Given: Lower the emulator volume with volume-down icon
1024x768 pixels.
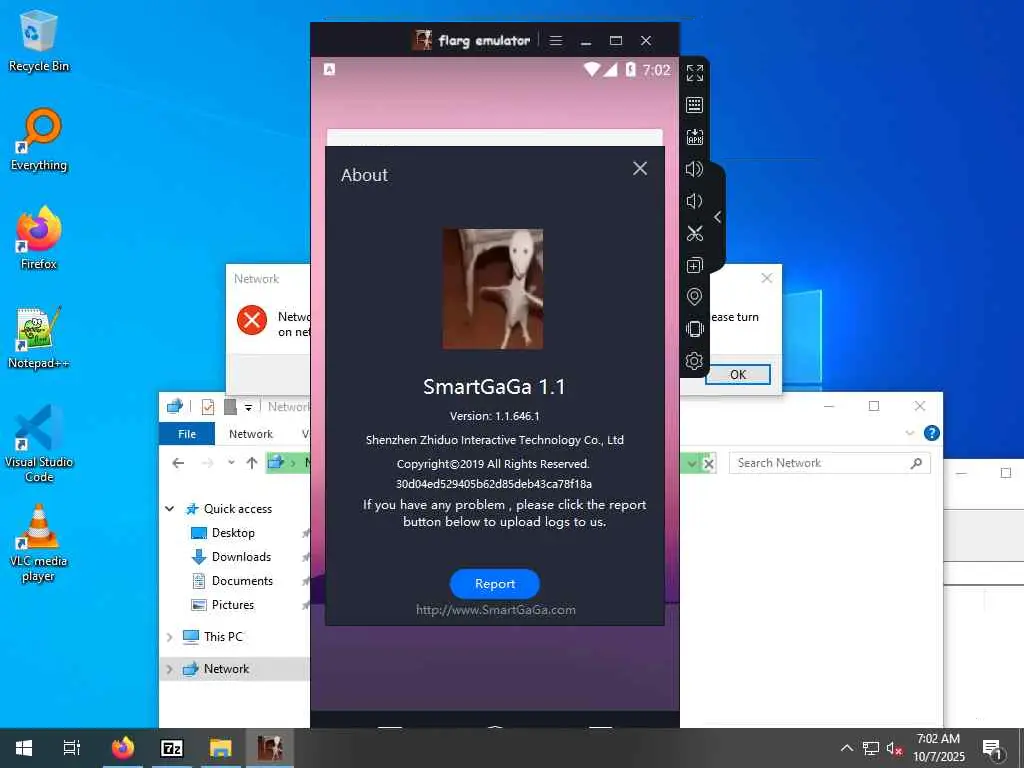Looking at the screenshot, I should 694,201.
